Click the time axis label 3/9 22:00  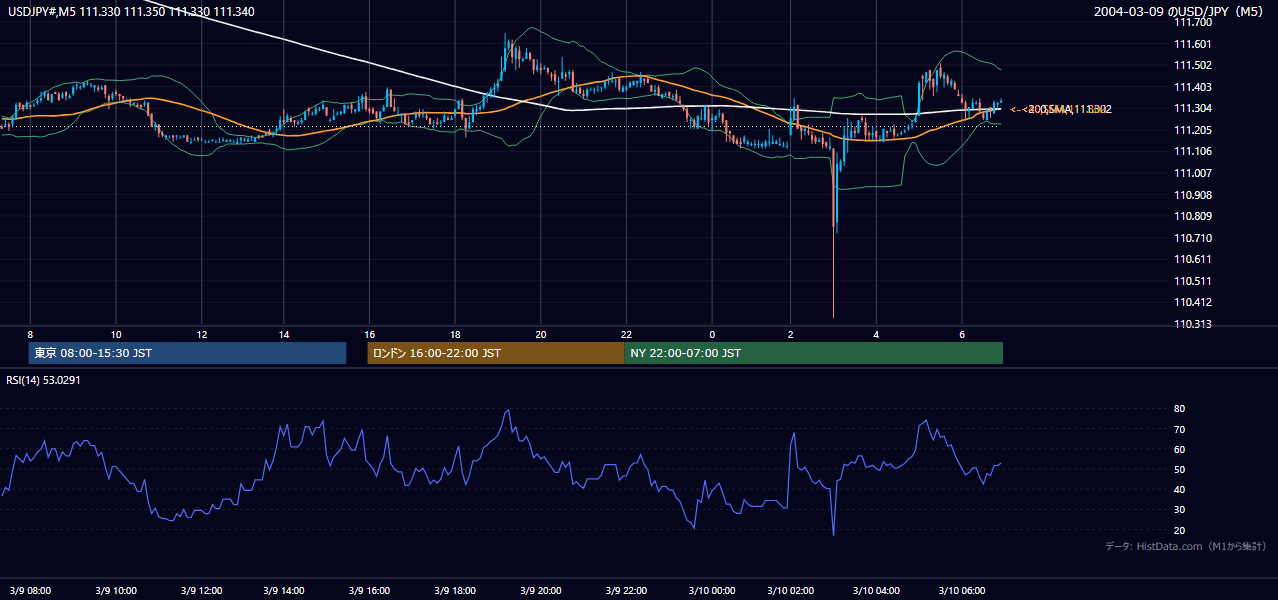point(626,590)
